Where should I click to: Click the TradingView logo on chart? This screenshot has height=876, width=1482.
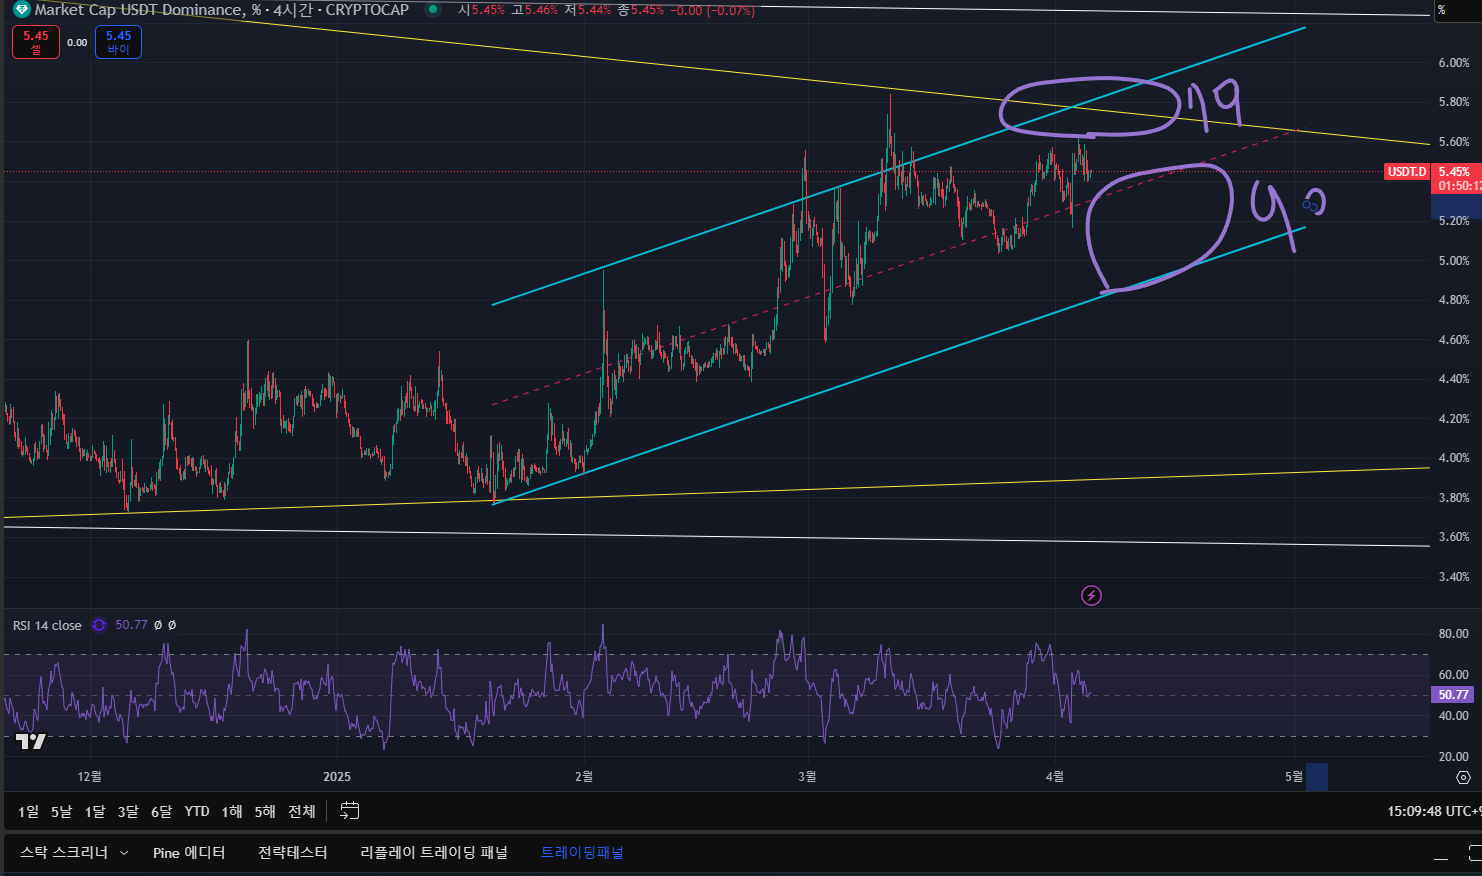[31, 741]
